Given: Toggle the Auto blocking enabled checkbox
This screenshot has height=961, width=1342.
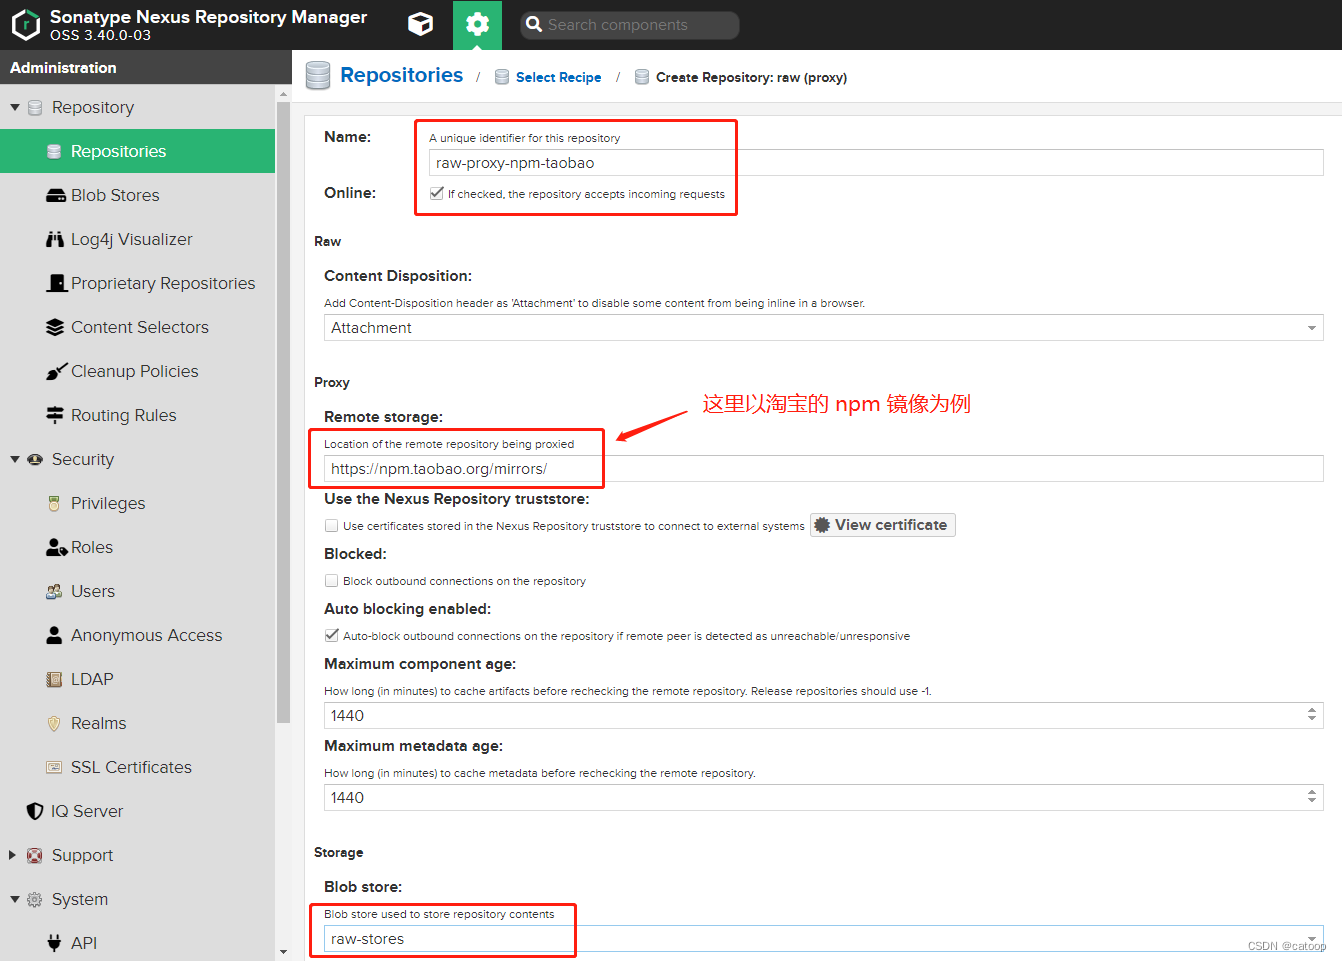Looking at the screenshot, I should (331, 635).
